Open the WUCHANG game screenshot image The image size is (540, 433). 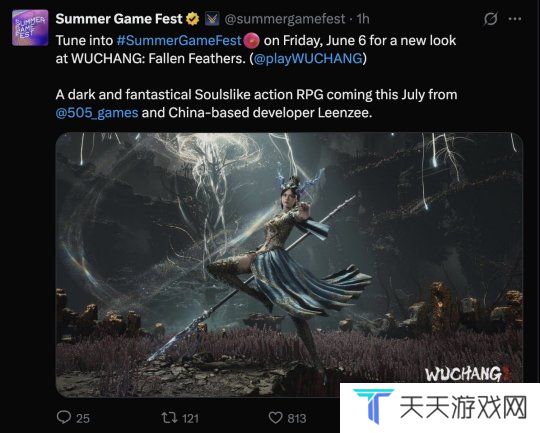[x=289, y=265]
